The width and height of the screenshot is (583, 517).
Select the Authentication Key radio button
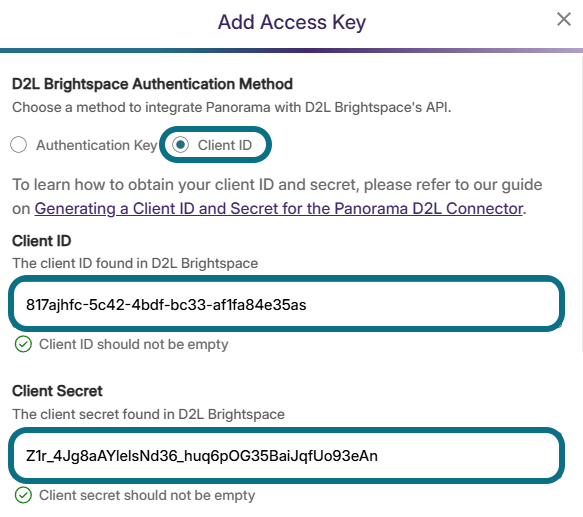click(x=19, y=145)
